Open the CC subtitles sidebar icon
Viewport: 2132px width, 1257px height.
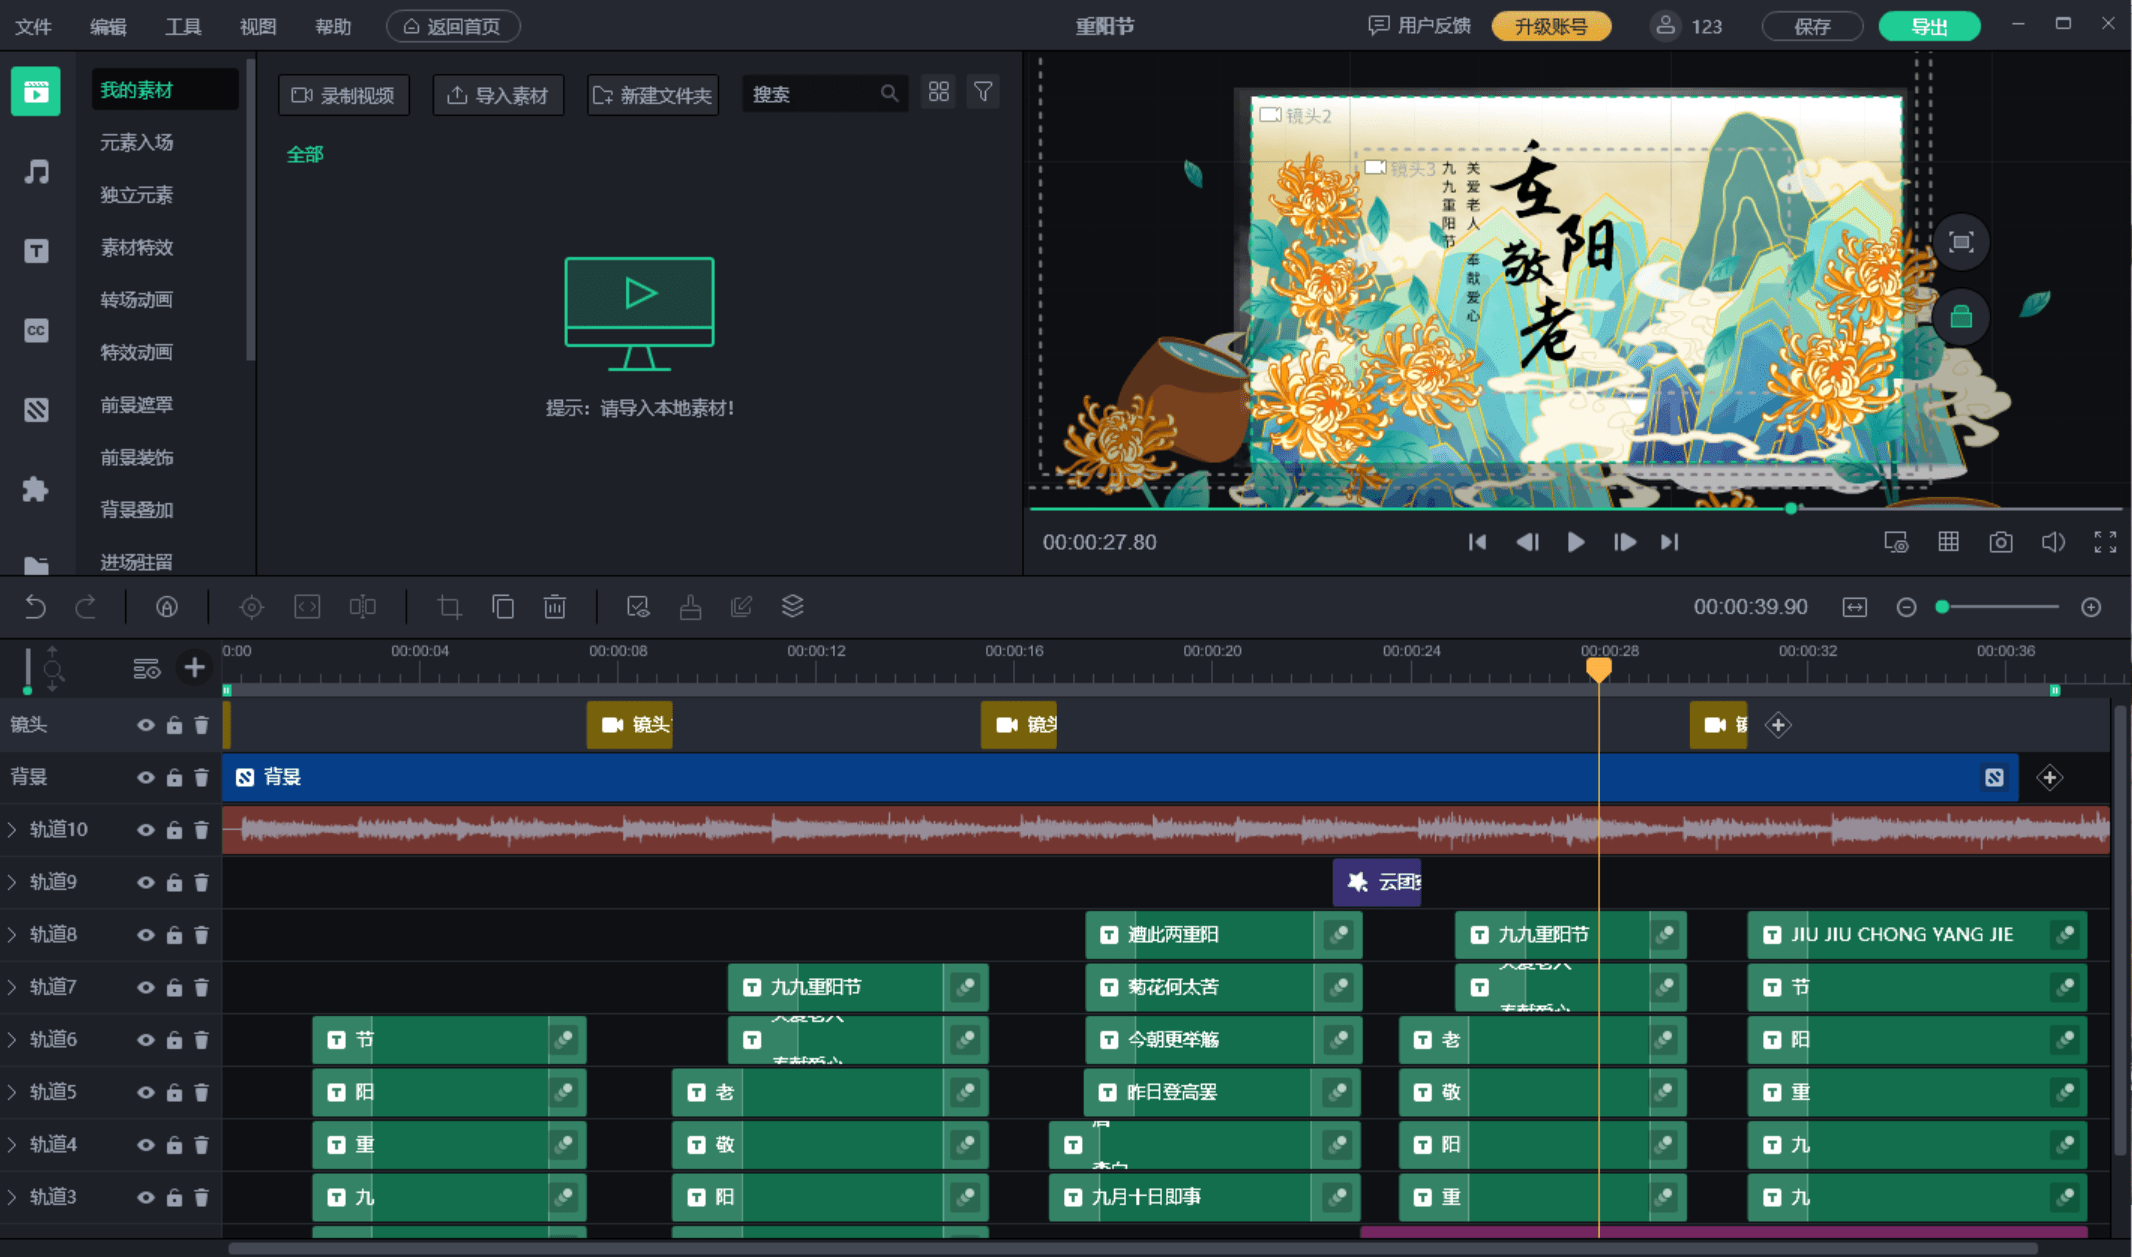36,330
